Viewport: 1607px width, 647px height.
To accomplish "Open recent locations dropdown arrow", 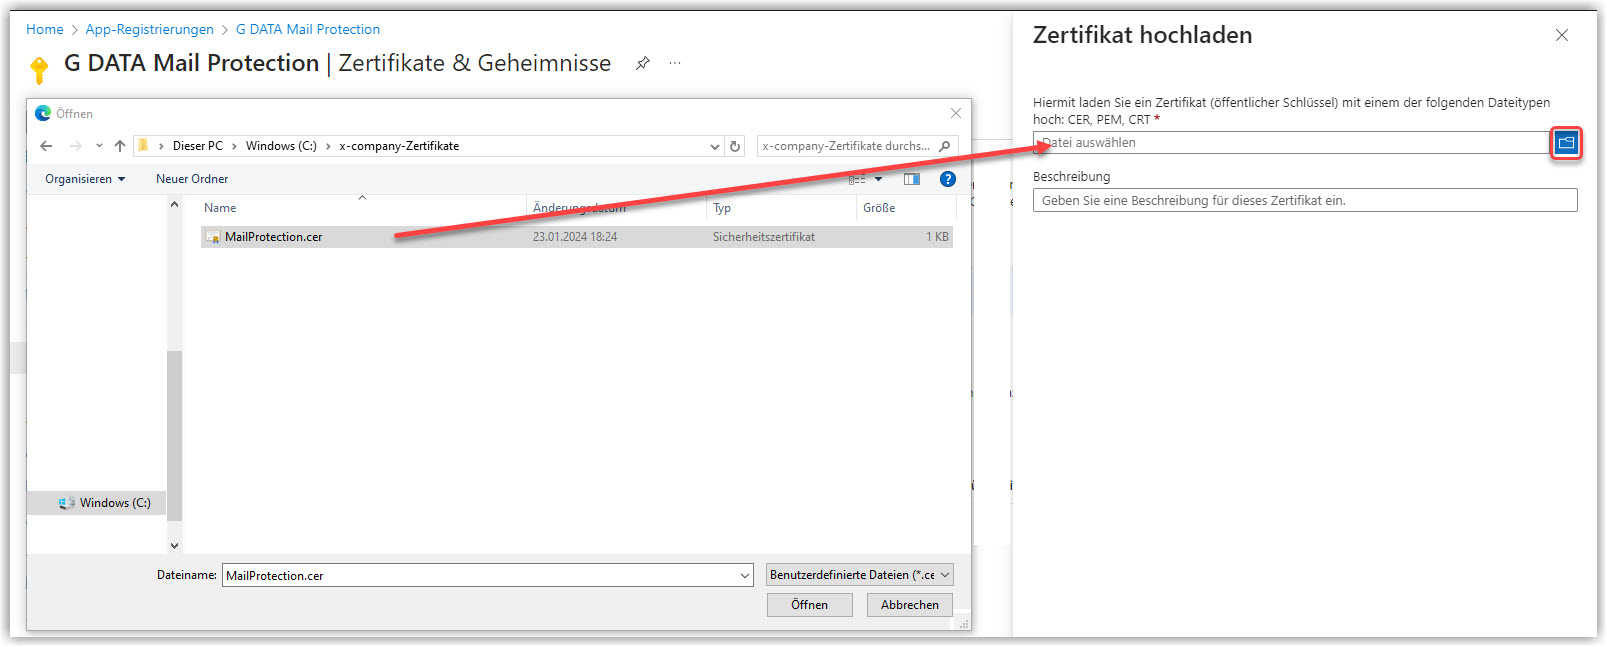I will 99,146.
